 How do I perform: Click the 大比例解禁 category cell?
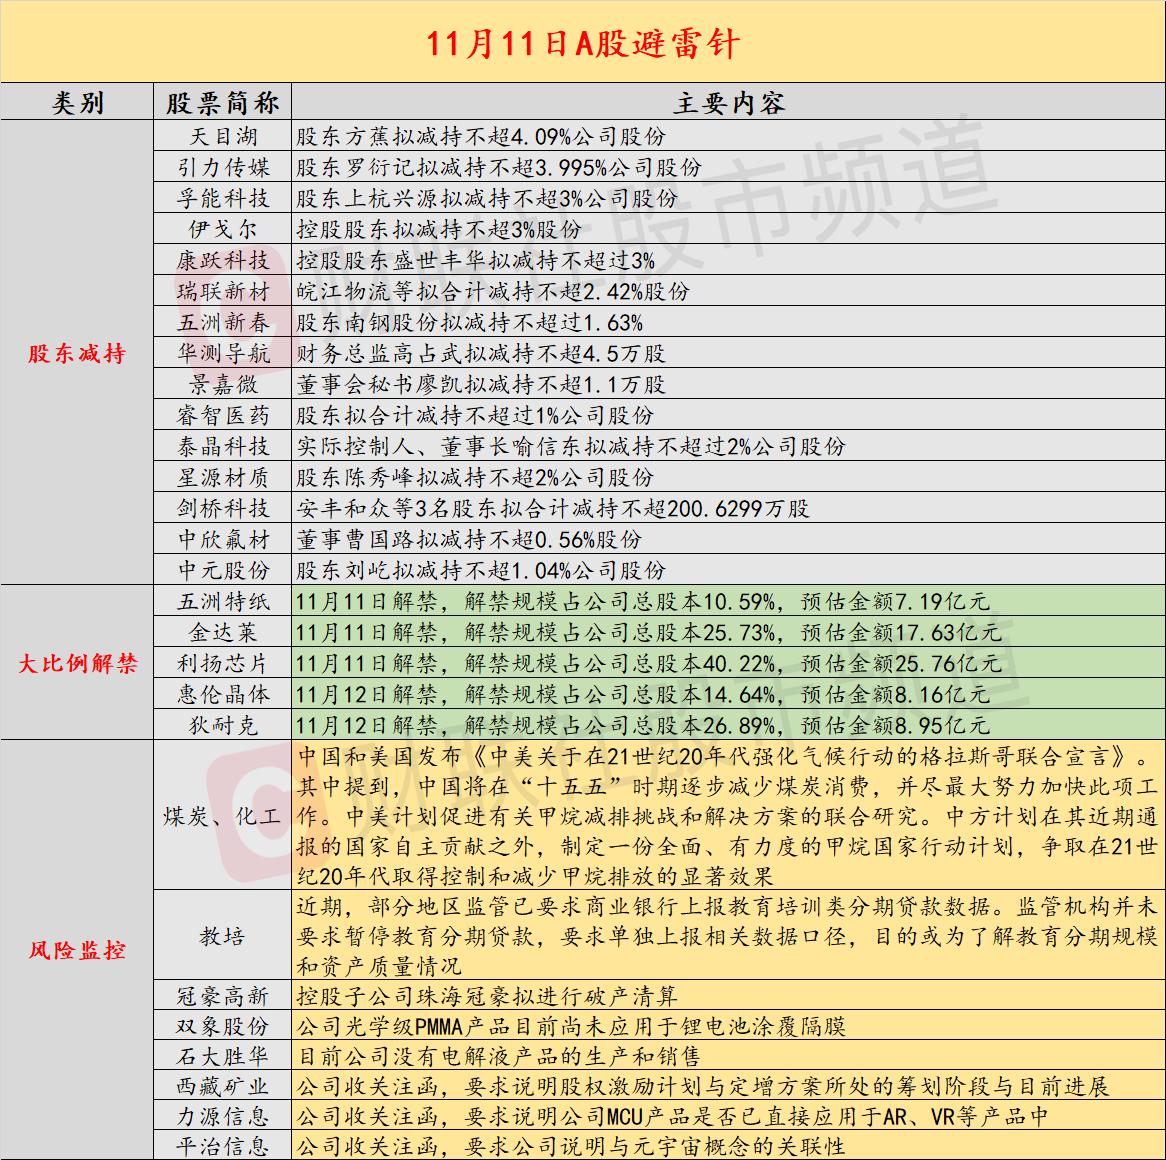click(x=77, y=663)
